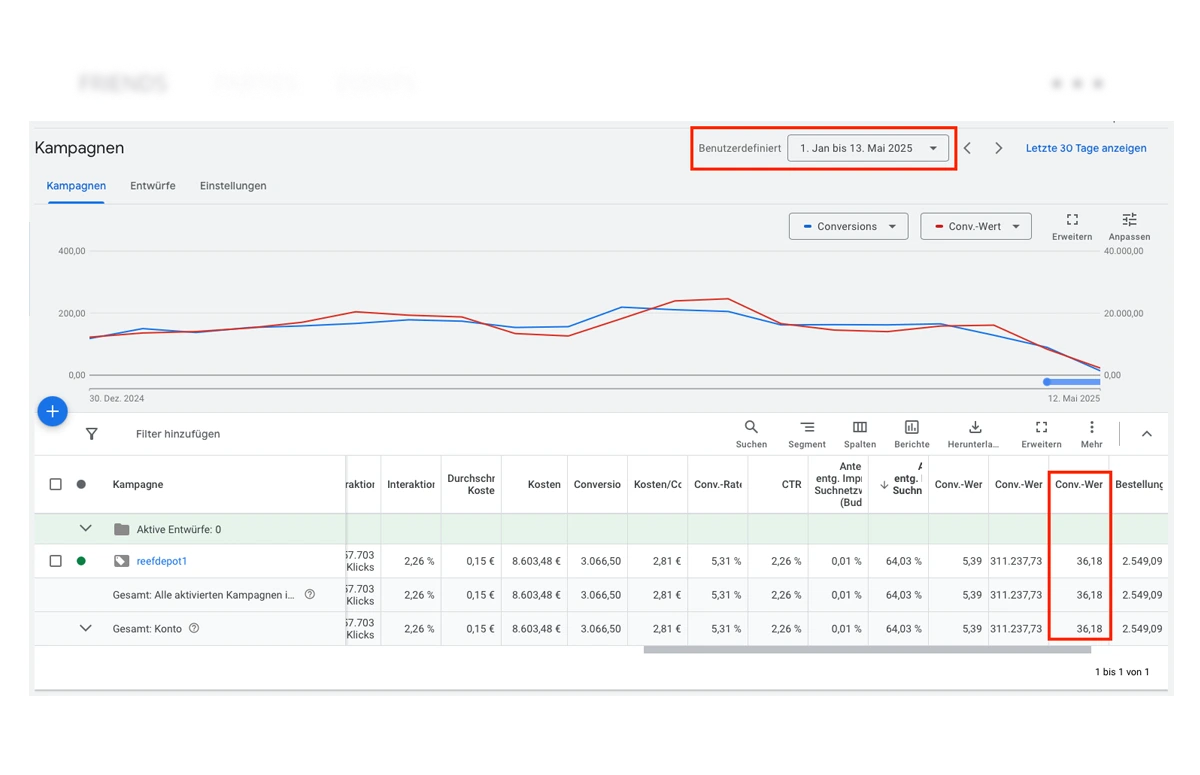Click the Filter hinzufügen field
The width and height of the screenshot is (1200, 775).
178,434
